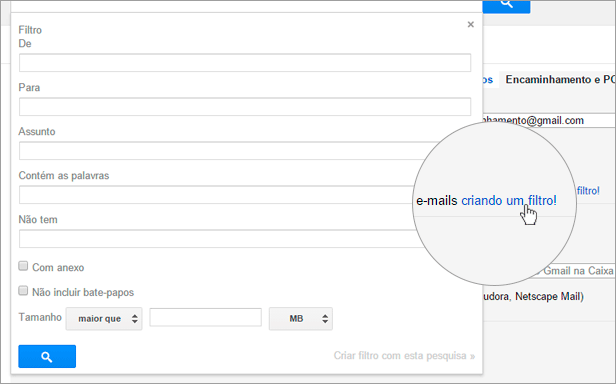
Task: Click the criando um filtro! link
Action: pos(509,200)
